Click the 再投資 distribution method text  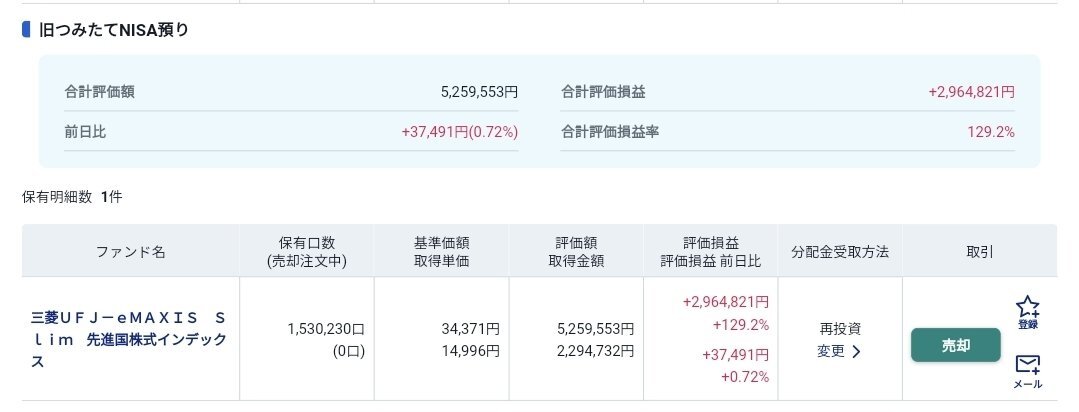[840, 329]
